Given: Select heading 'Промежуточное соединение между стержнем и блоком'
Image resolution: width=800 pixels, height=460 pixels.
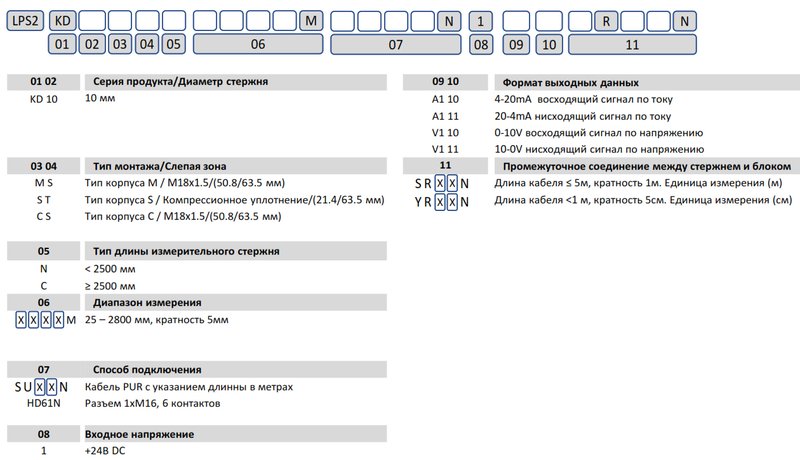Looking at the screenshot, I should point(647,166).
